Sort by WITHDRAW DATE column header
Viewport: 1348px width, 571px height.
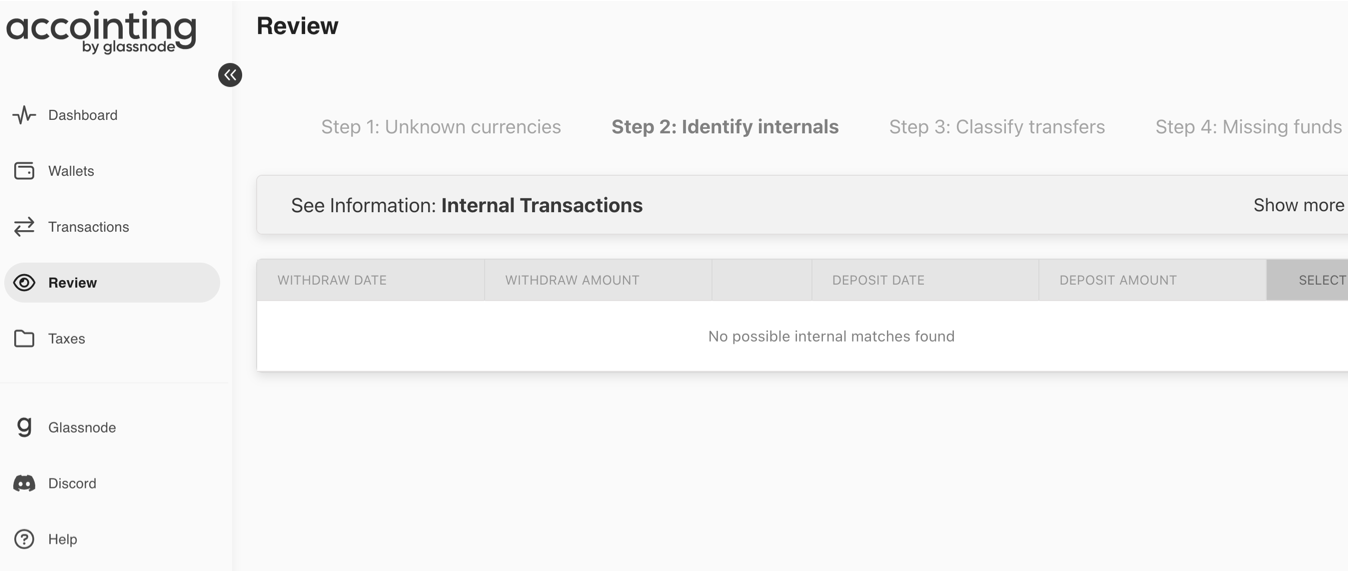(332, 280)
